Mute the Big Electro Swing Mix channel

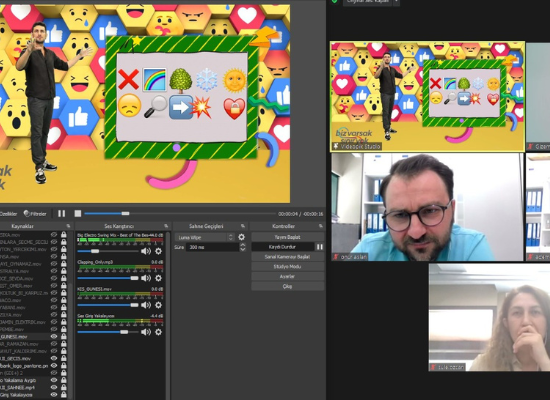coord(146,251)
